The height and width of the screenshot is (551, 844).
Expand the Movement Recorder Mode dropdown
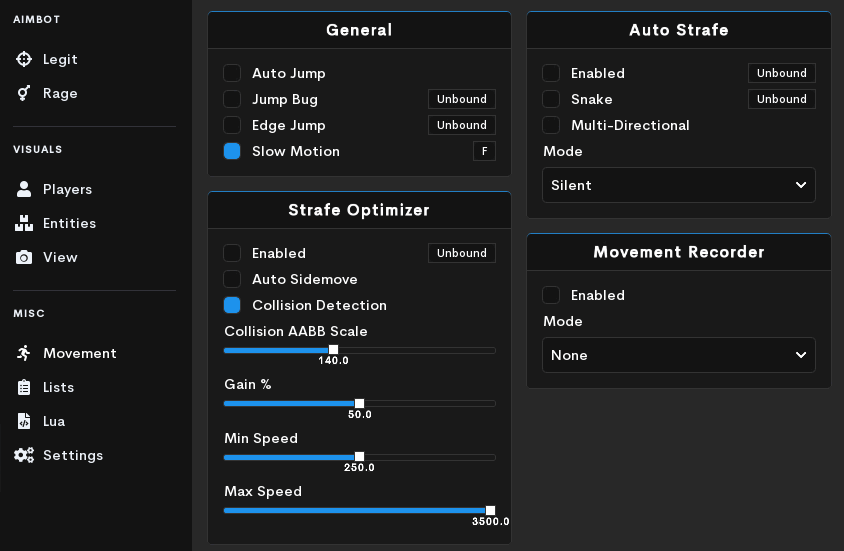point(679,355)
